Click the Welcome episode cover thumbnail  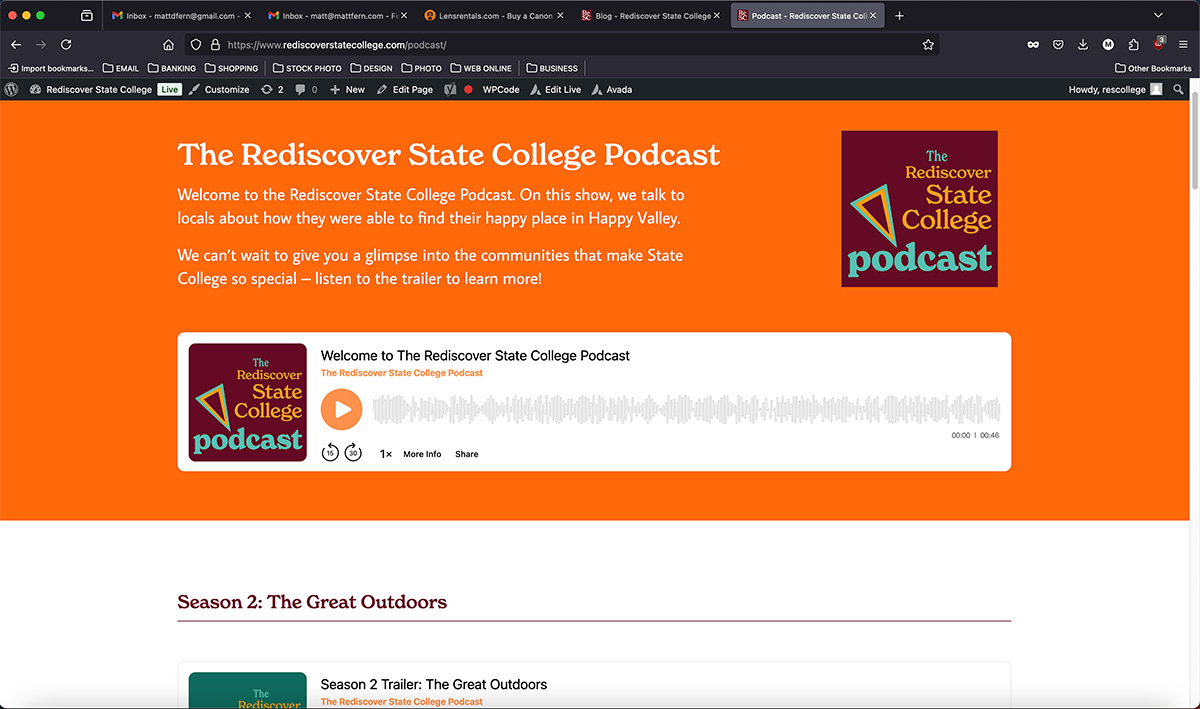tap(248, 403)
